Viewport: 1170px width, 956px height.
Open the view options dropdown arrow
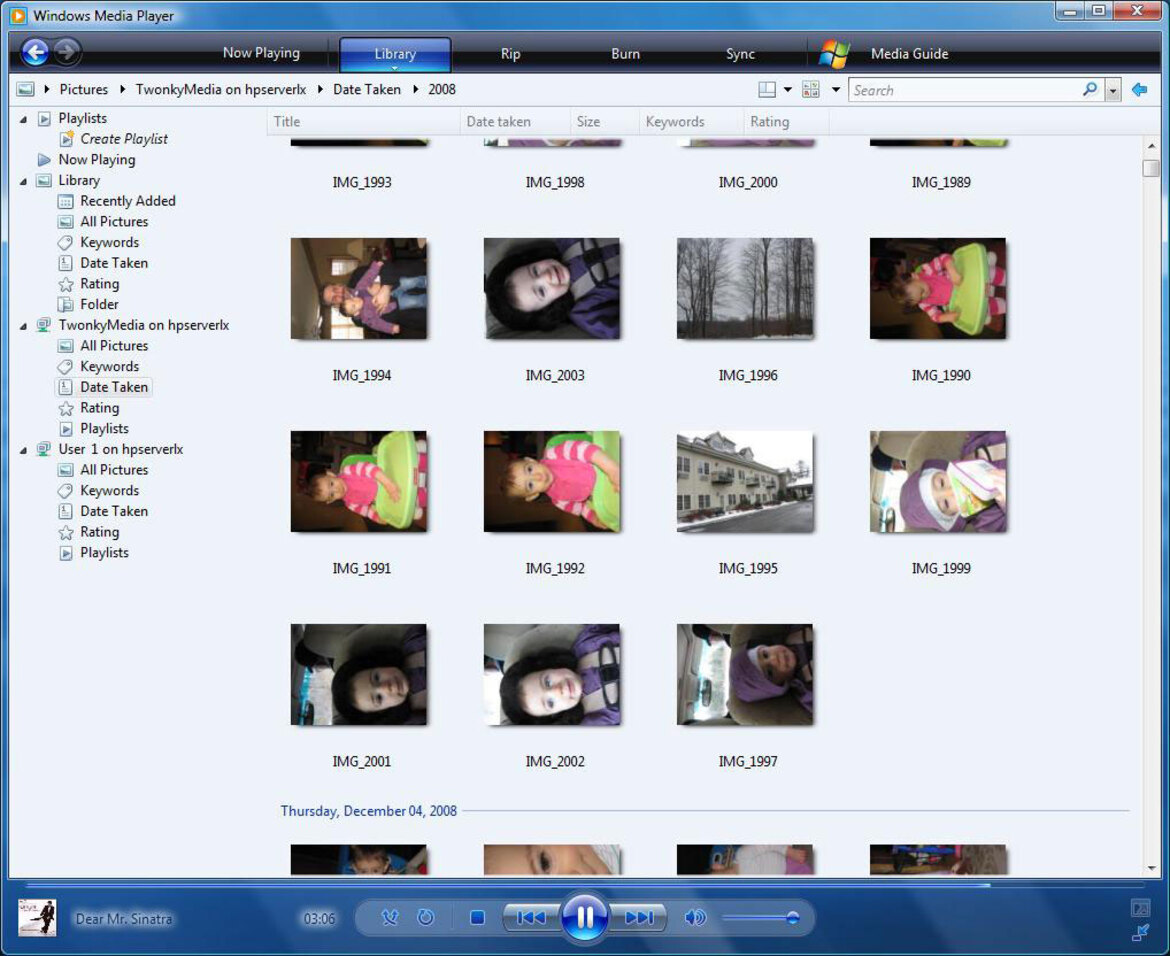tap(836, 90)
